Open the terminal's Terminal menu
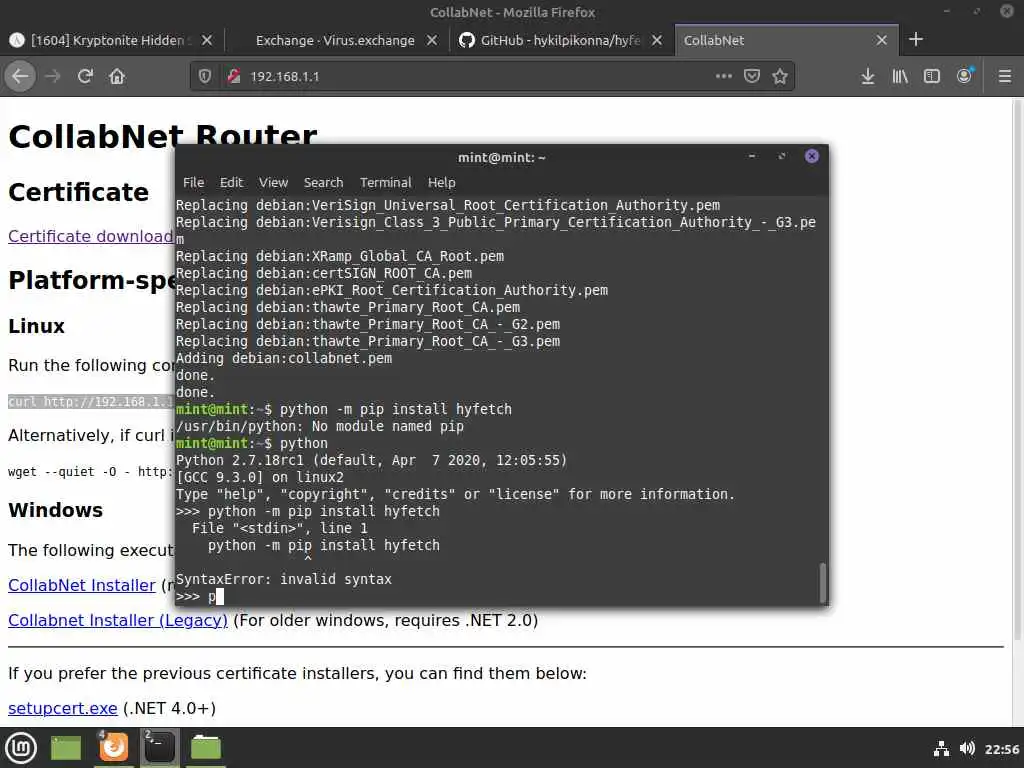 385,182
